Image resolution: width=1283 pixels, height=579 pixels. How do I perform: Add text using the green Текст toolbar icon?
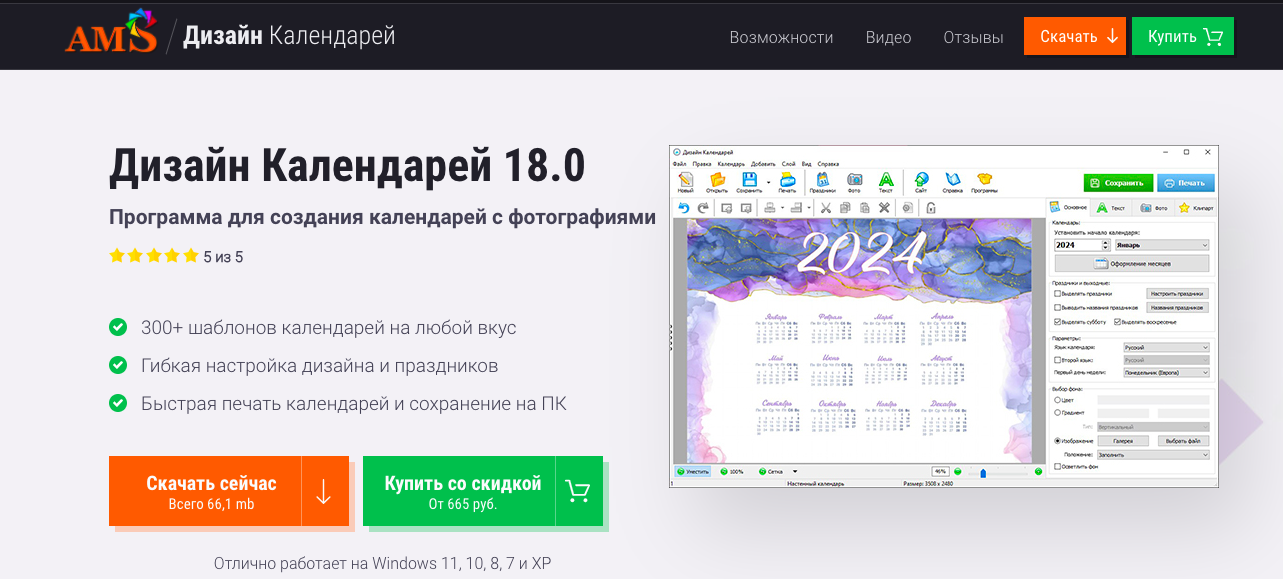click(885, 181)
